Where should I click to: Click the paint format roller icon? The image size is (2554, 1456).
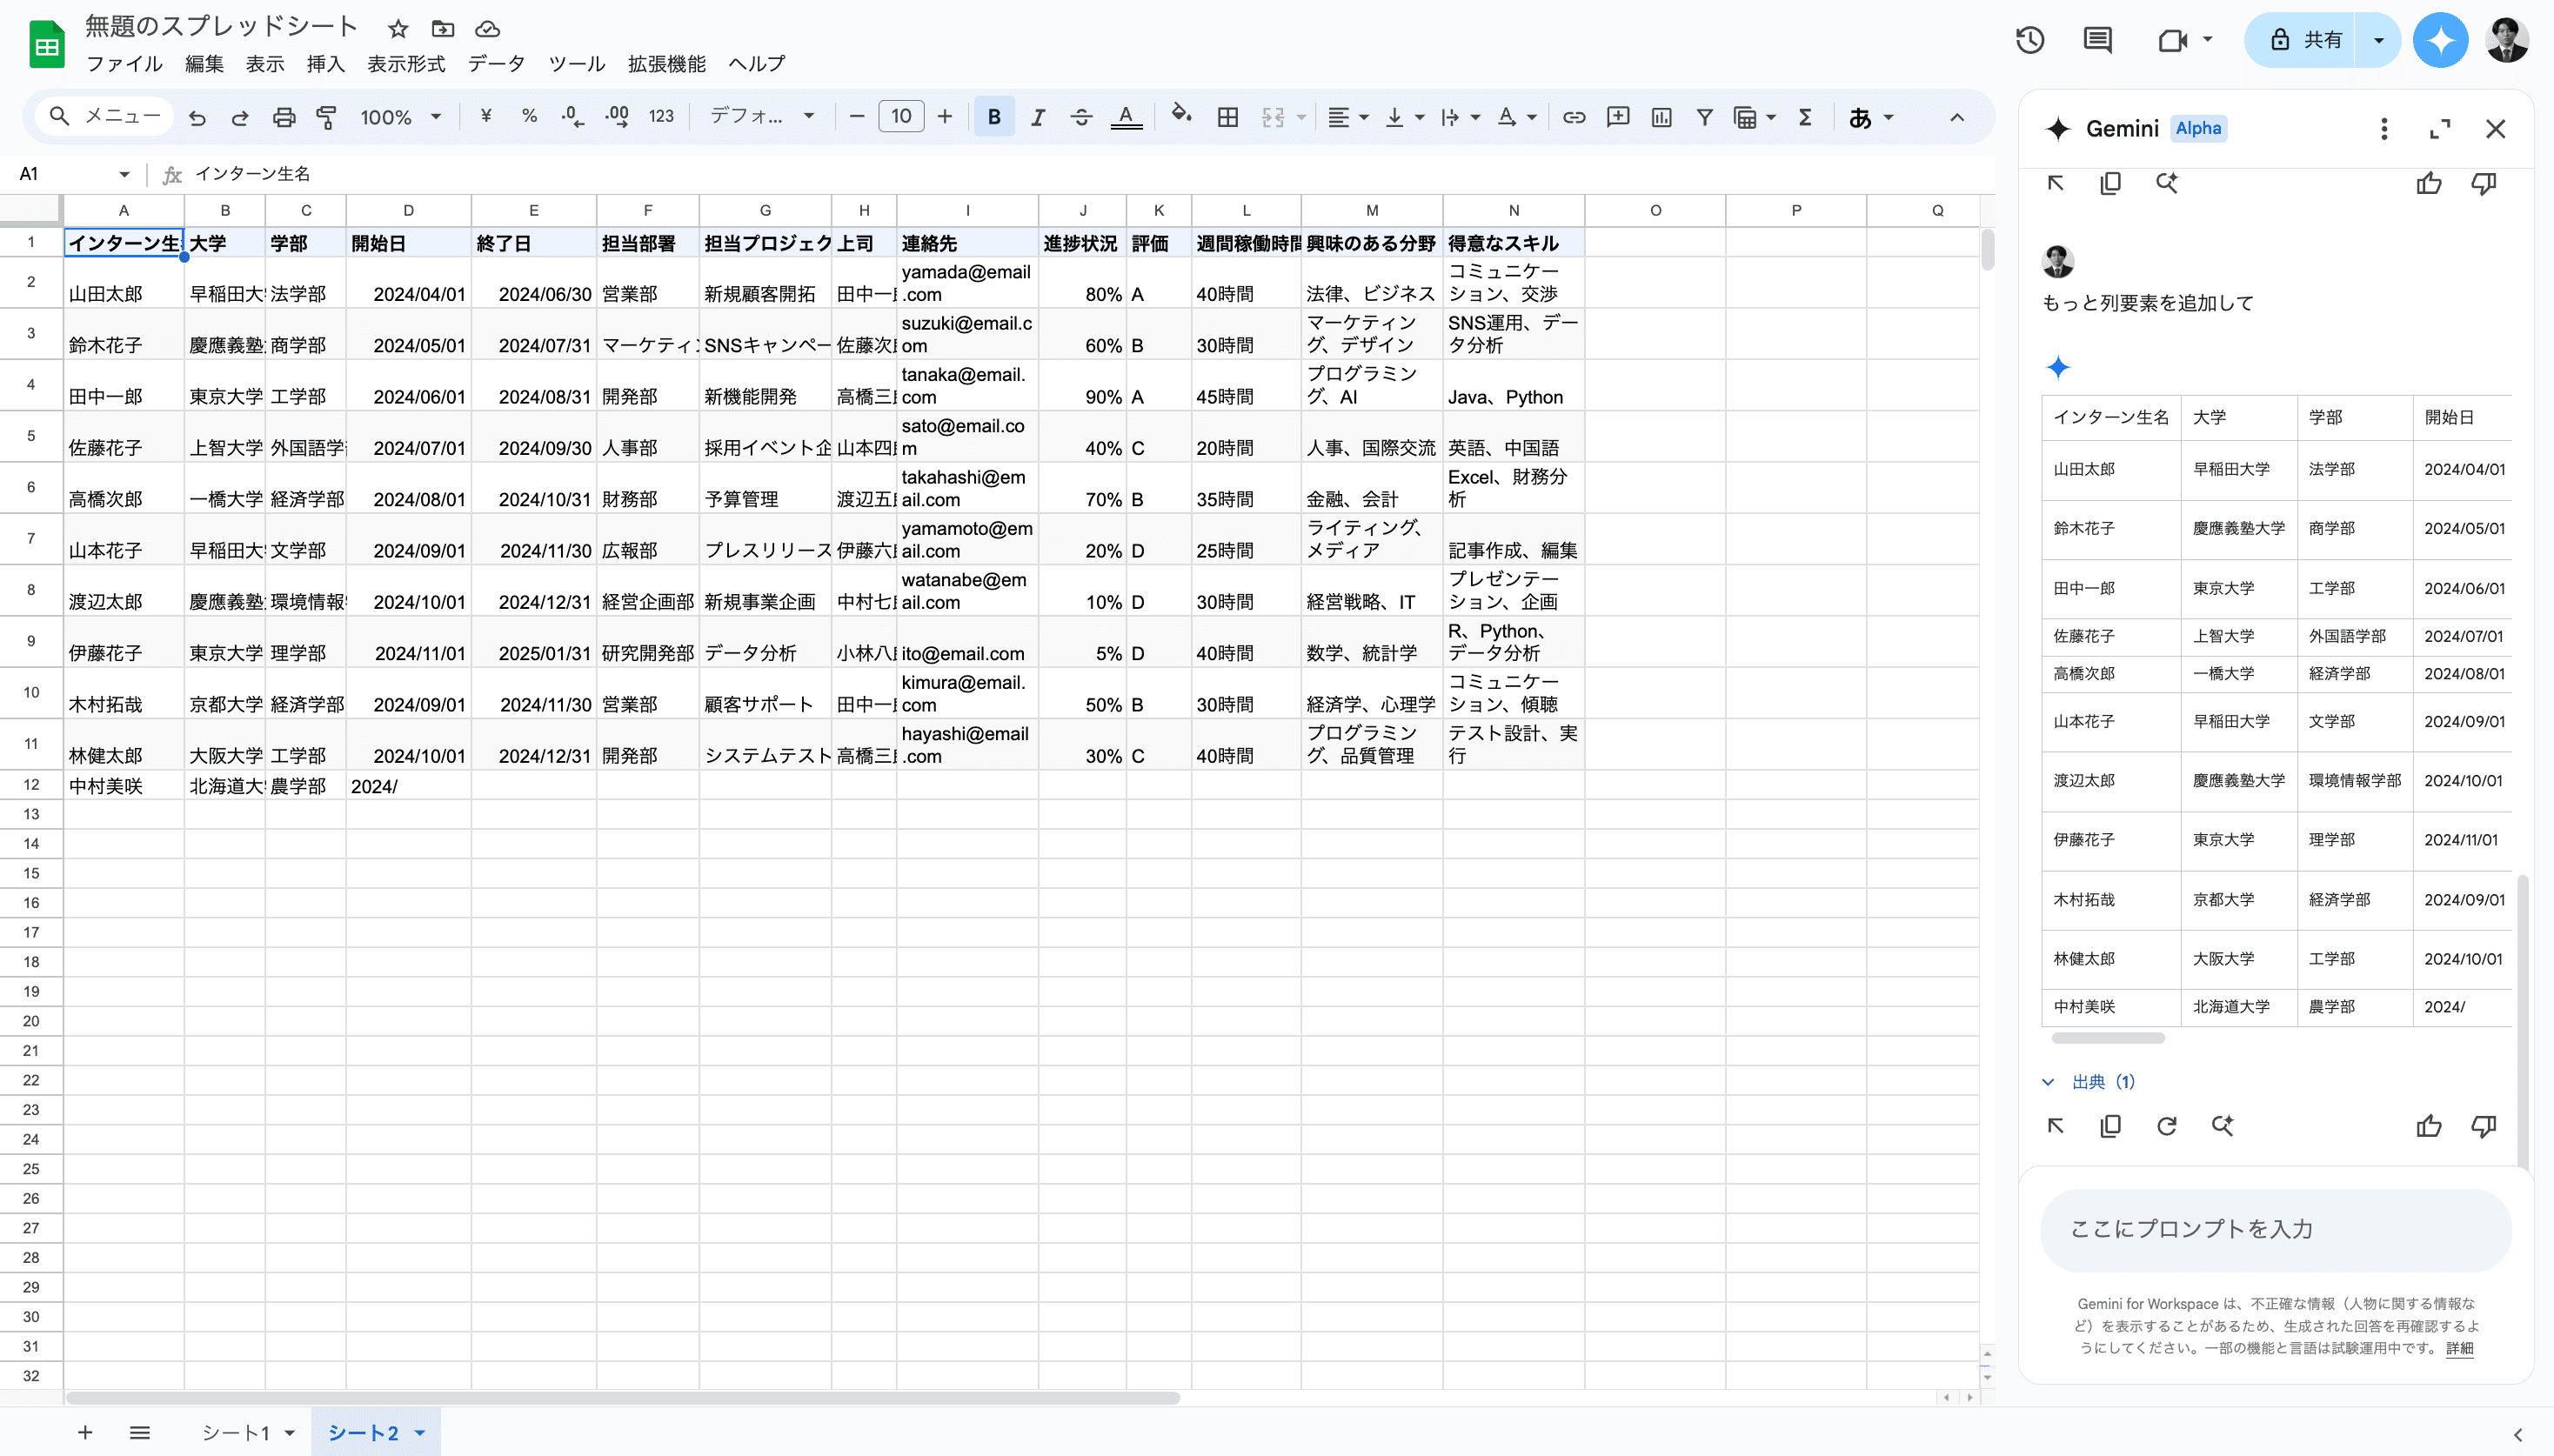(x=326, y=117)
